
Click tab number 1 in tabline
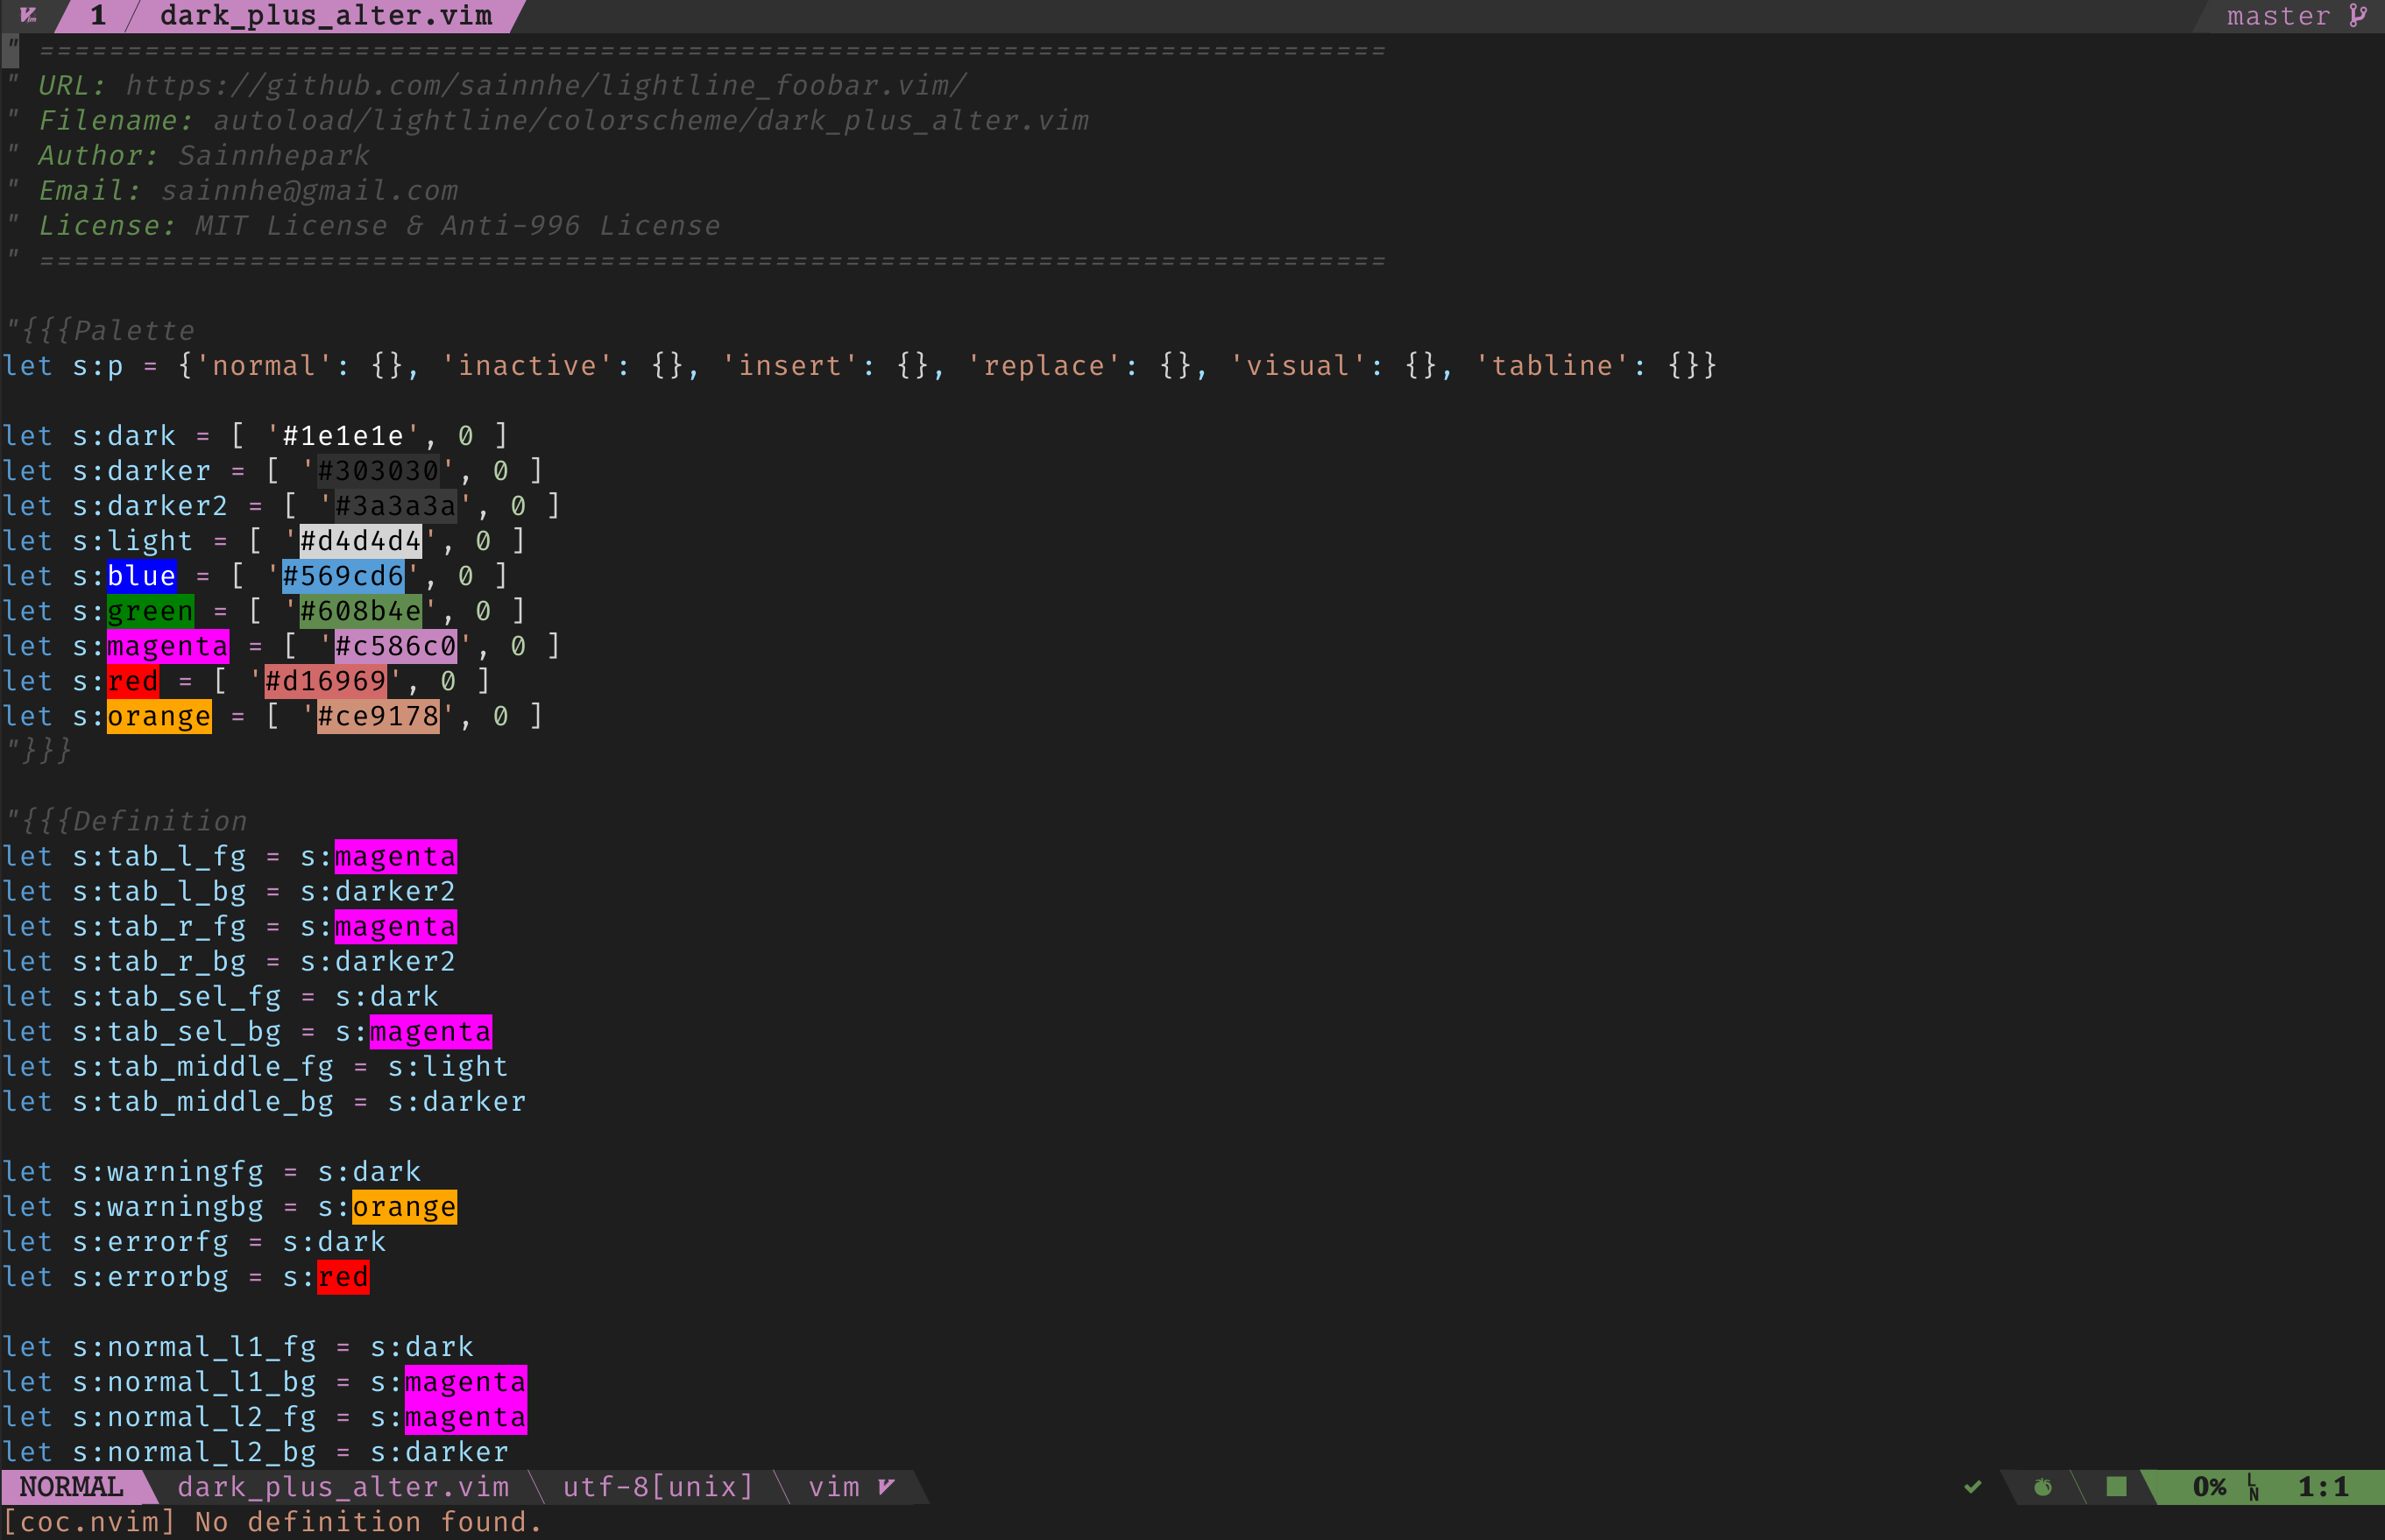pyautogui.click(x=98, y=15)
